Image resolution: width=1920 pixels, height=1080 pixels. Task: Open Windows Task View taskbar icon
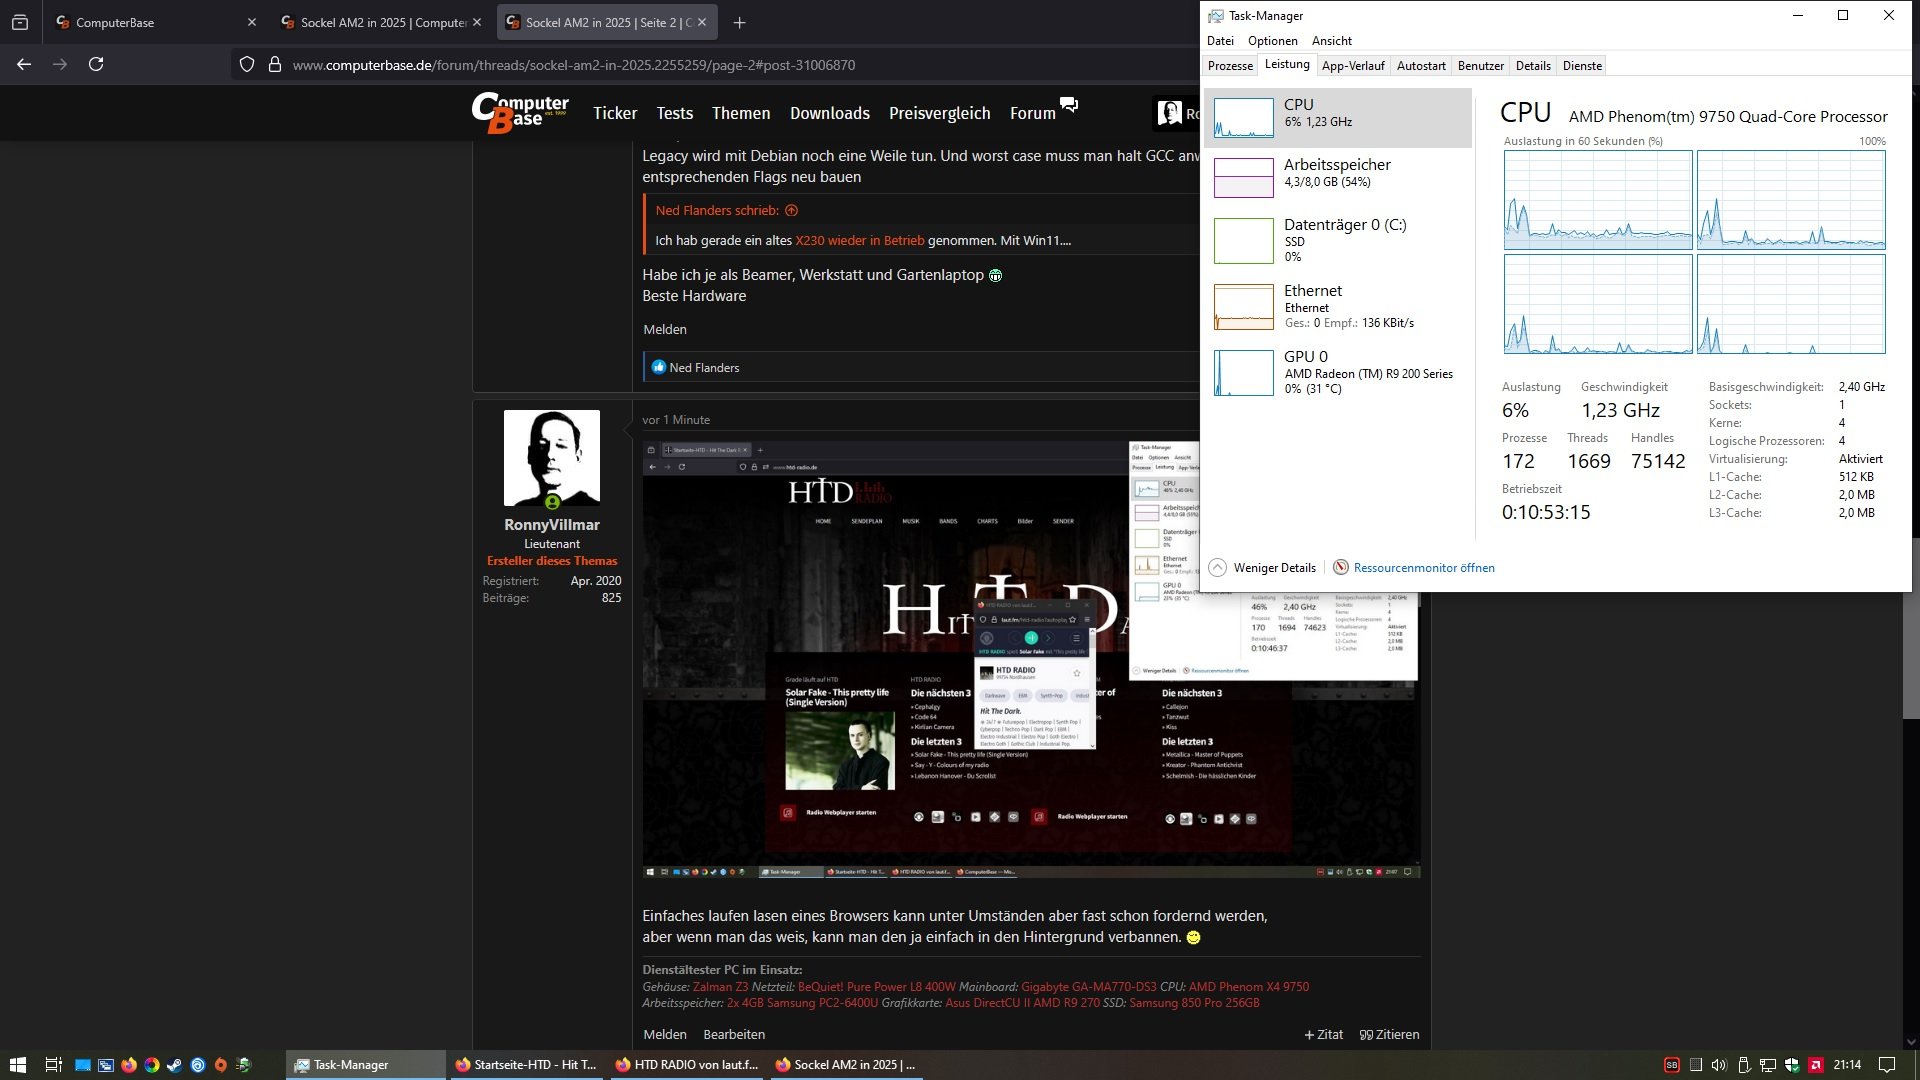(53, 1065)
